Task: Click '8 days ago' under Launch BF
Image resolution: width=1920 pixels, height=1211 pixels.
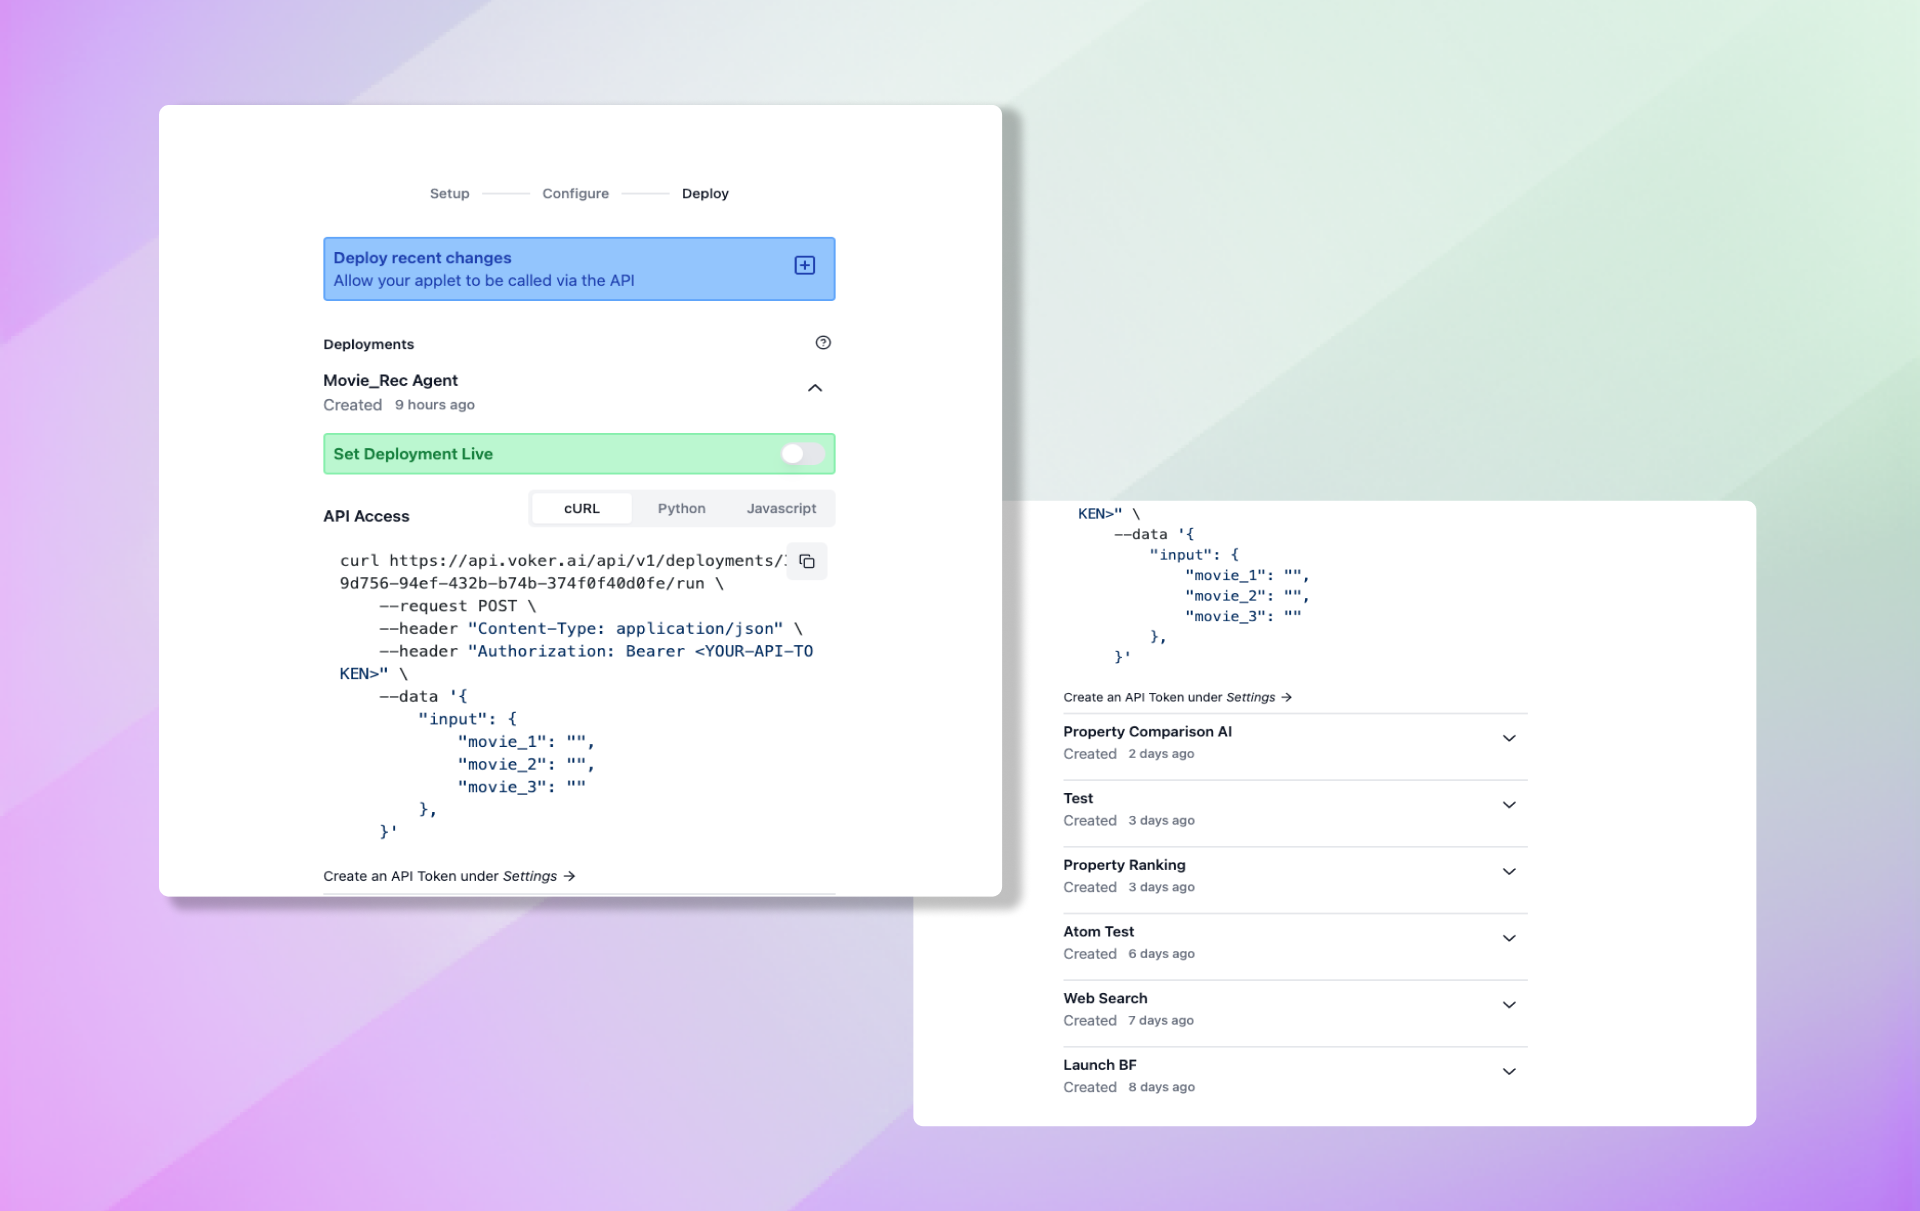Action: (1161, 1087)
